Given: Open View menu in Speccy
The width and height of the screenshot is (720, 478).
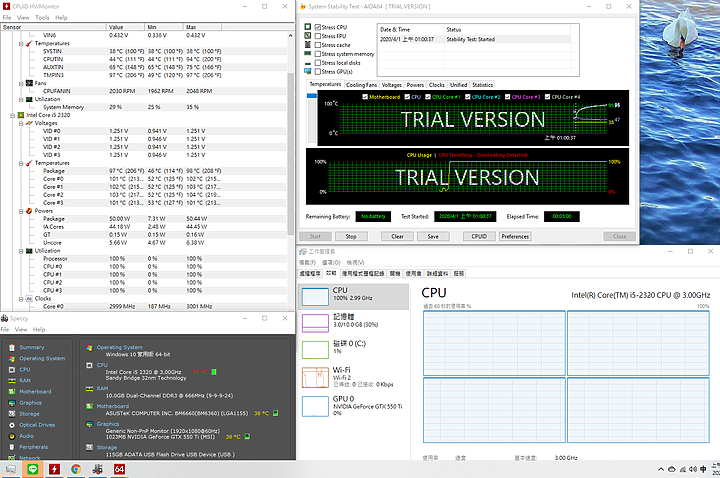Looking at the screenshot, I should (x=21, y=329).
